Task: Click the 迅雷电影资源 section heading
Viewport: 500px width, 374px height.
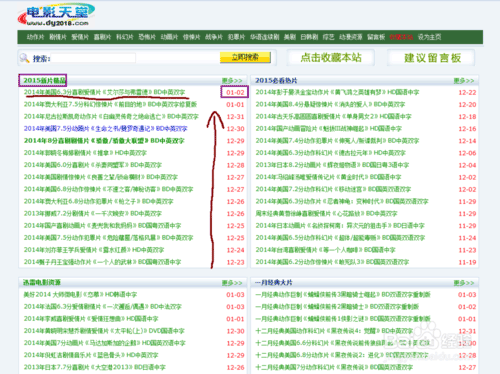Action: pos(42,283)
